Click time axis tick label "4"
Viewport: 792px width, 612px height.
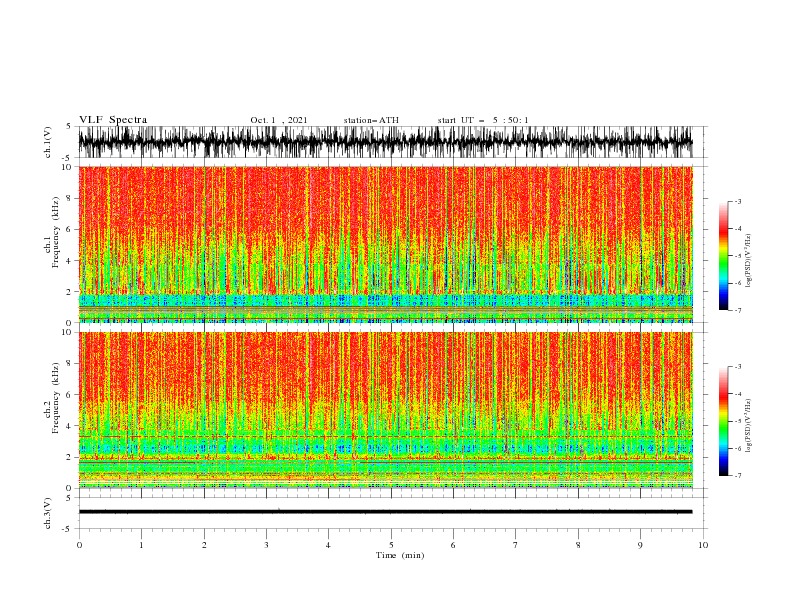328,545
